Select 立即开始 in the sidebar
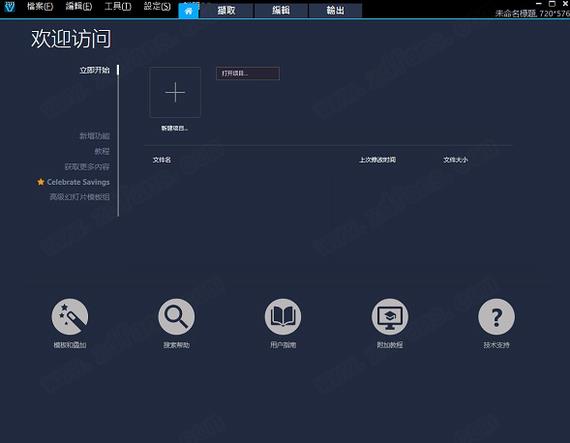 coord(95,70)
